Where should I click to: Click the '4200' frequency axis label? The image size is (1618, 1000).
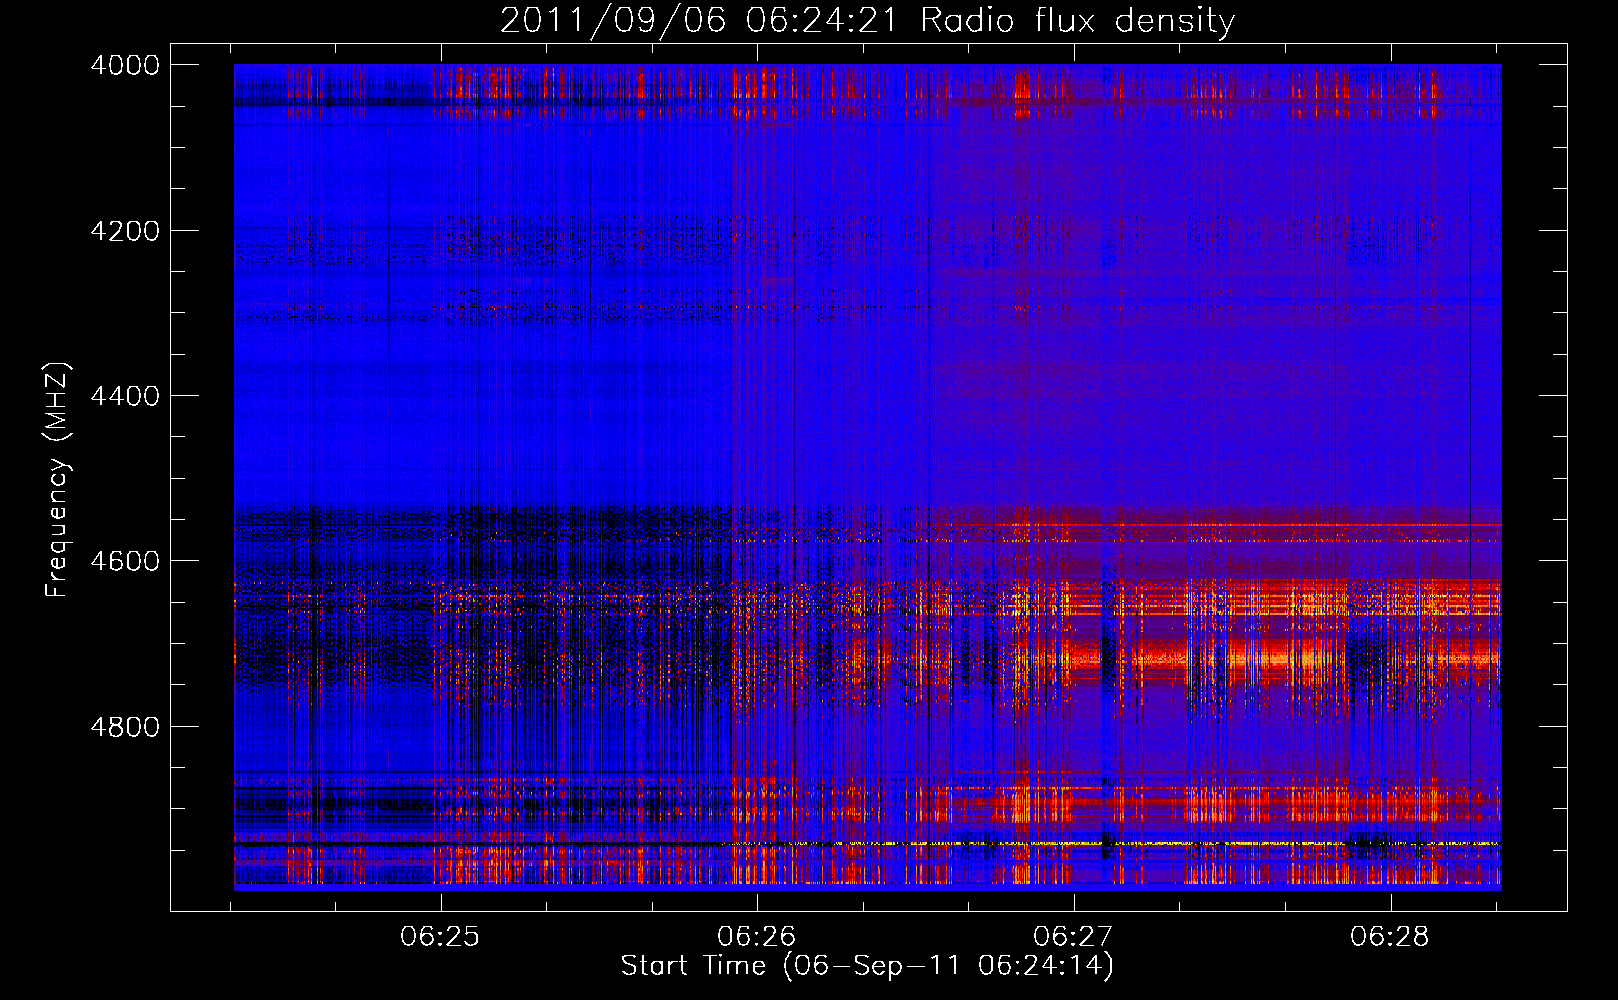(125, 231)
